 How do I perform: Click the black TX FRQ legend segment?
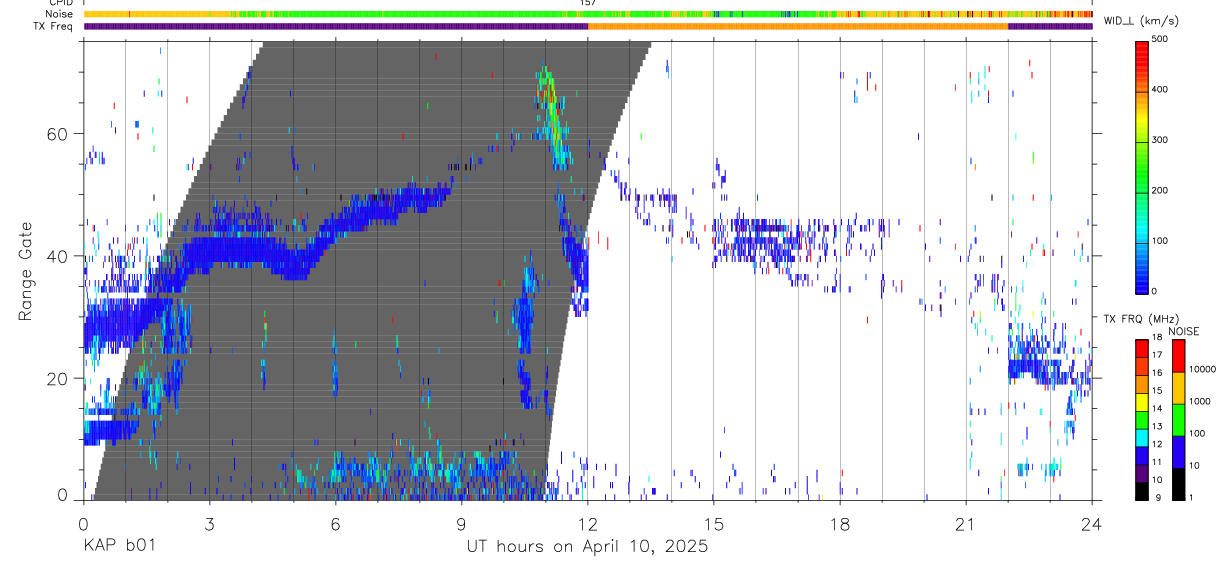coord(1142,489)
